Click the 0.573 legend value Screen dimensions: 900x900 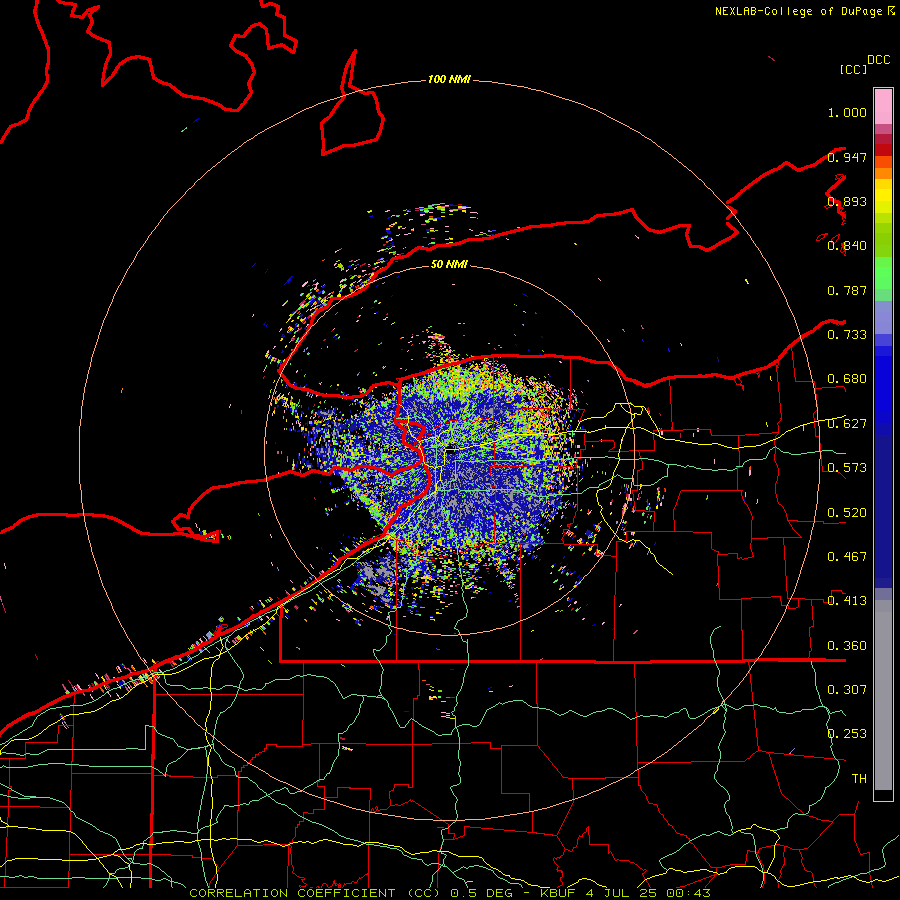pyautogui.click(x=847, y=468)
